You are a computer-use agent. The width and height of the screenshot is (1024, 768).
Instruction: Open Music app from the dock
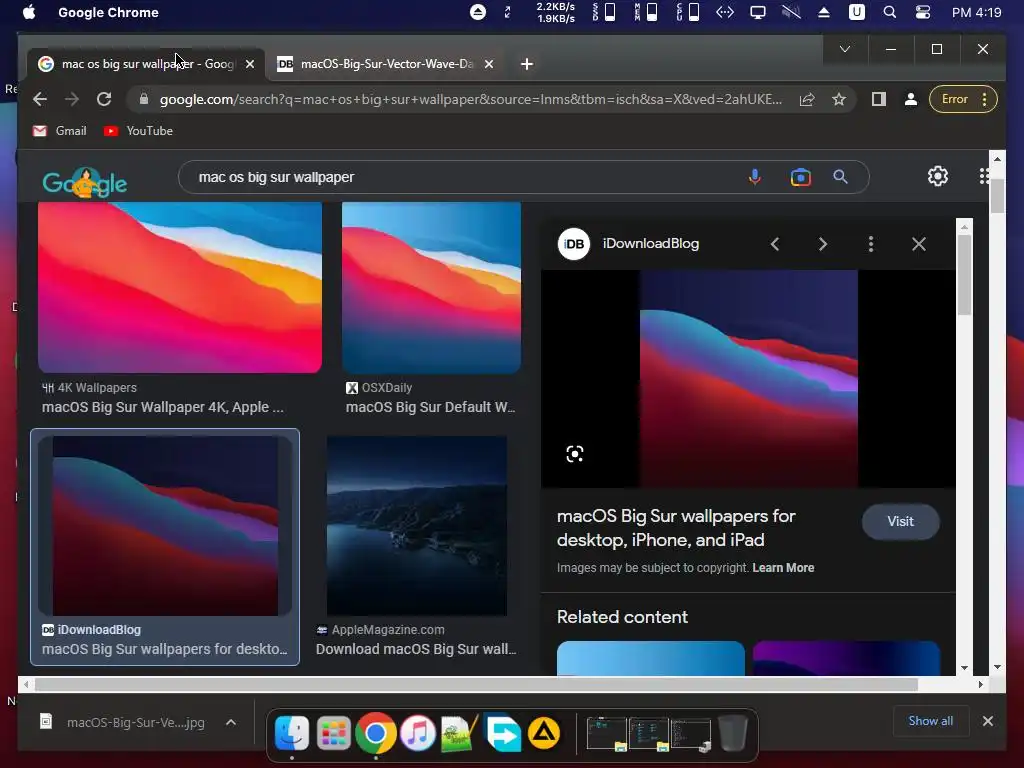[418, 733]
